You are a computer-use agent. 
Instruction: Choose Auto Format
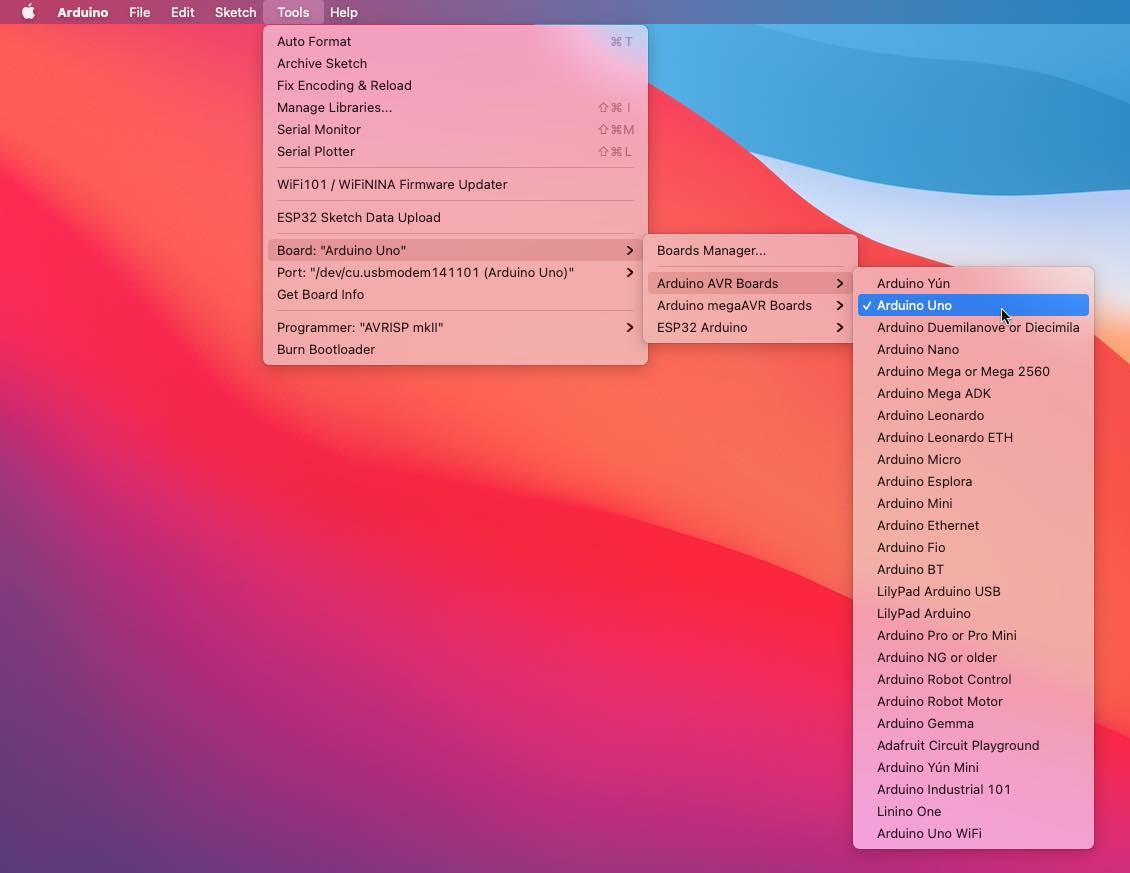(314, 41)
